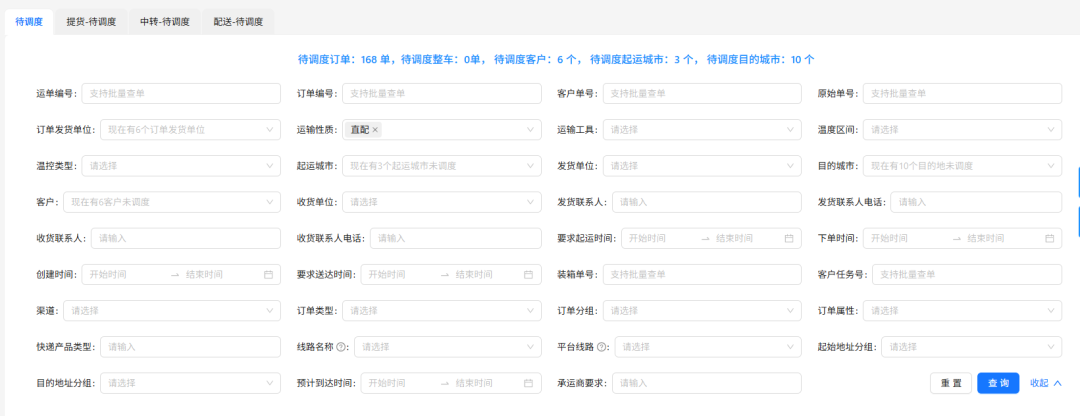Focus the 运单编号 input field
This screenshot has width=1080, height=416.
coord(181,94)
